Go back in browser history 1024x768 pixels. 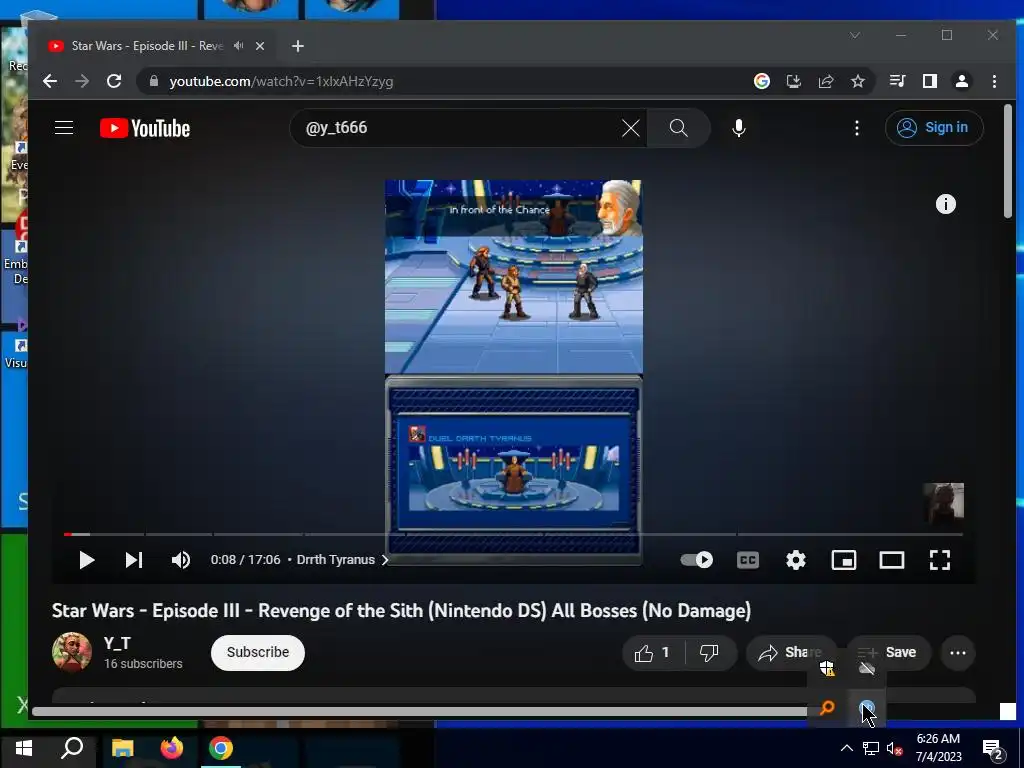[50, 81]
